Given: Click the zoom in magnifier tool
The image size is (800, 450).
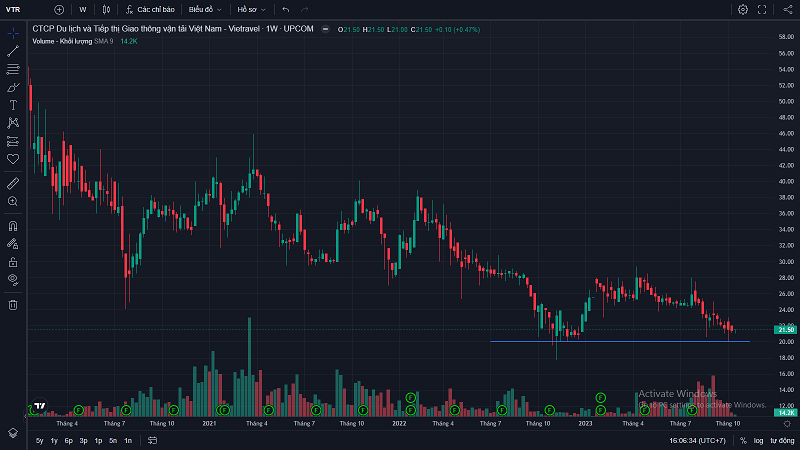Looking at the screenshot, I should (x=13, y=201).
